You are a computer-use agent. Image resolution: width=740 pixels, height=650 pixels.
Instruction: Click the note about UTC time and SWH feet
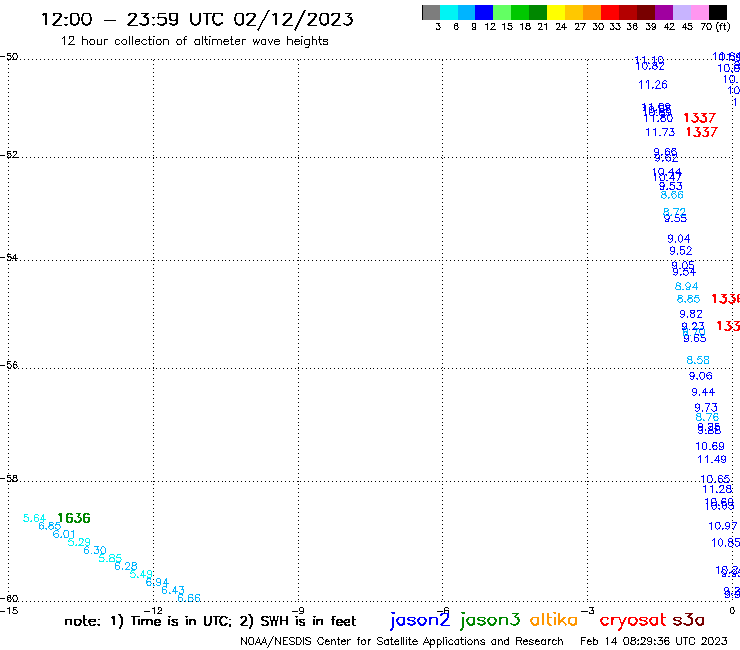(210, 621)
